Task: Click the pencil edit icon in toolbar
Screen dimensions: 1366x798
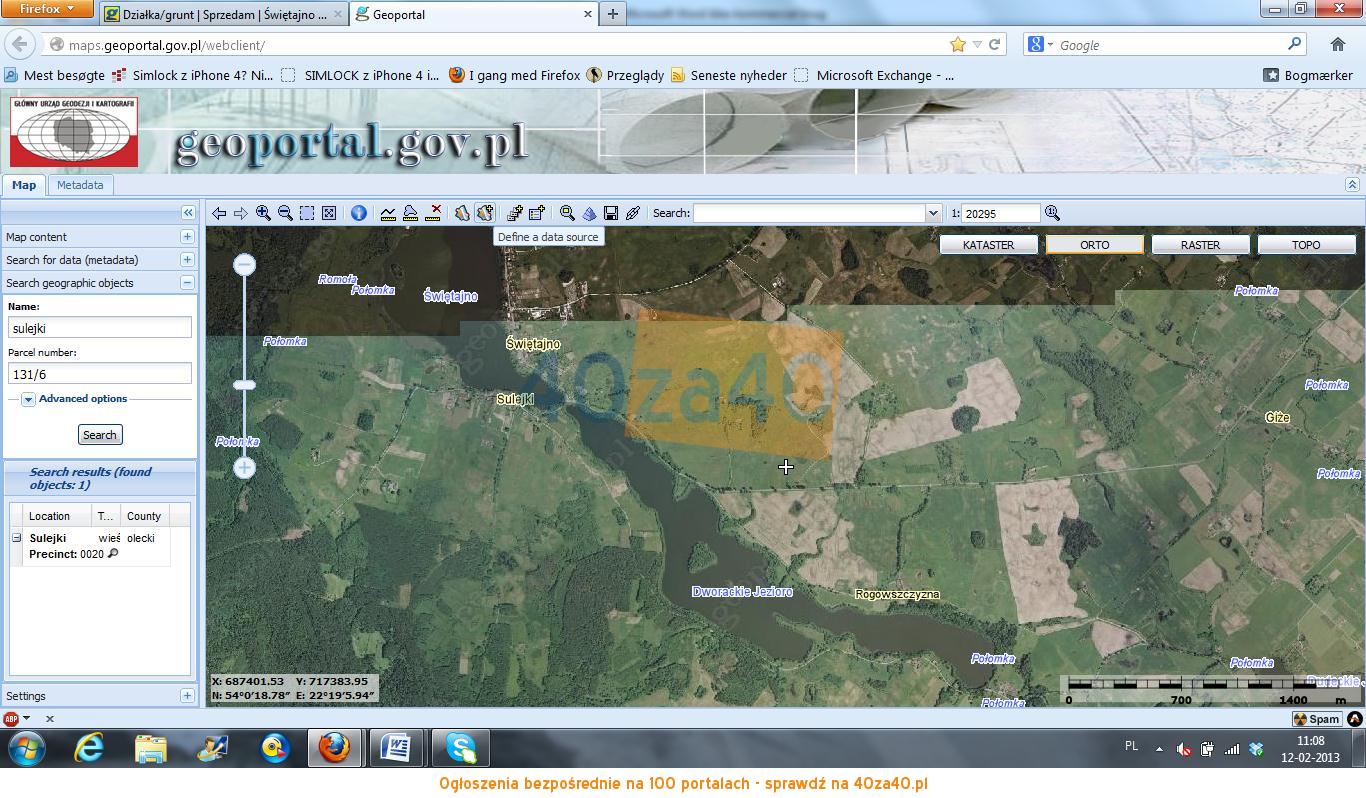Action: (x=633, y=213)
